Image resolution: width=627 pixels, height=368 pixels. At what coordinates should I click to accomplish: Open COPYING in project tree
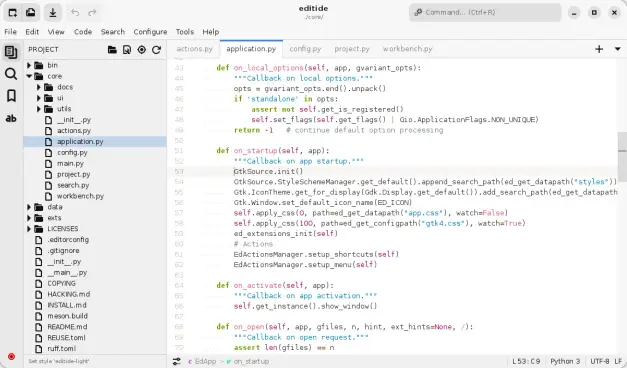62,284
